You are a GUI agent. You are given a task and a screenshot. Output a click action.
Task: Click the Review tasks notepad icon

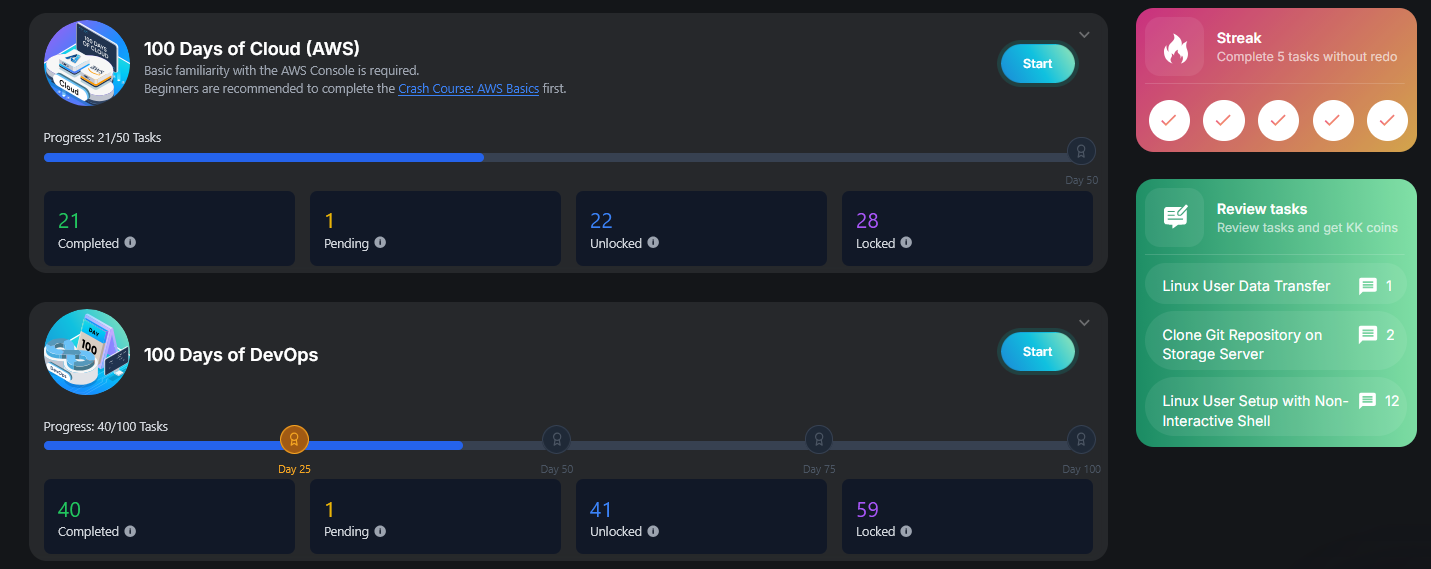coord(1174,218)
